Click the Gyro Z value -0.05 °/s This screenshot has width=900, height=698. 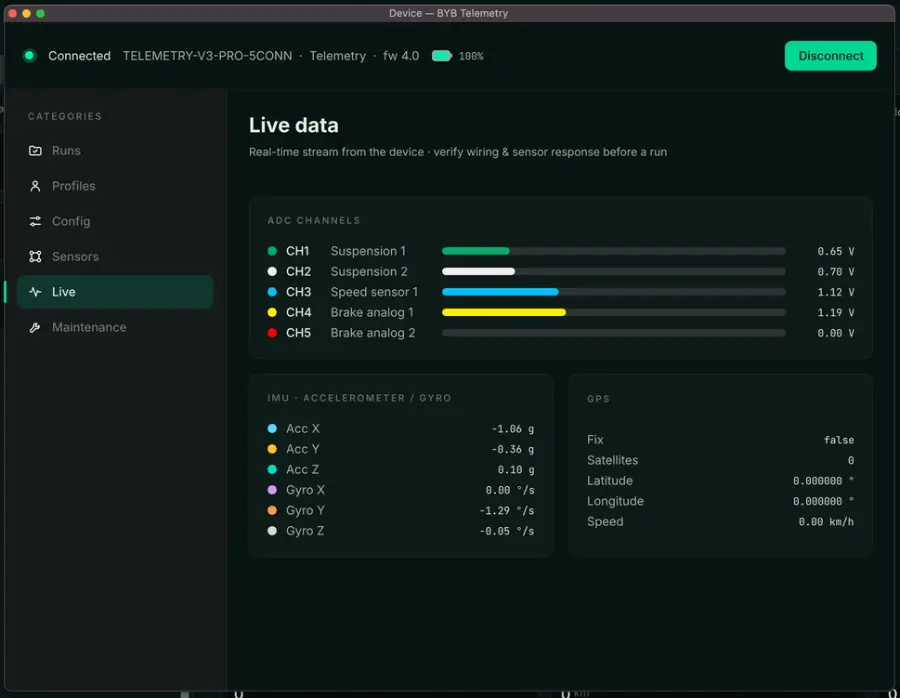pyautogui.click(x=507, y=531)
